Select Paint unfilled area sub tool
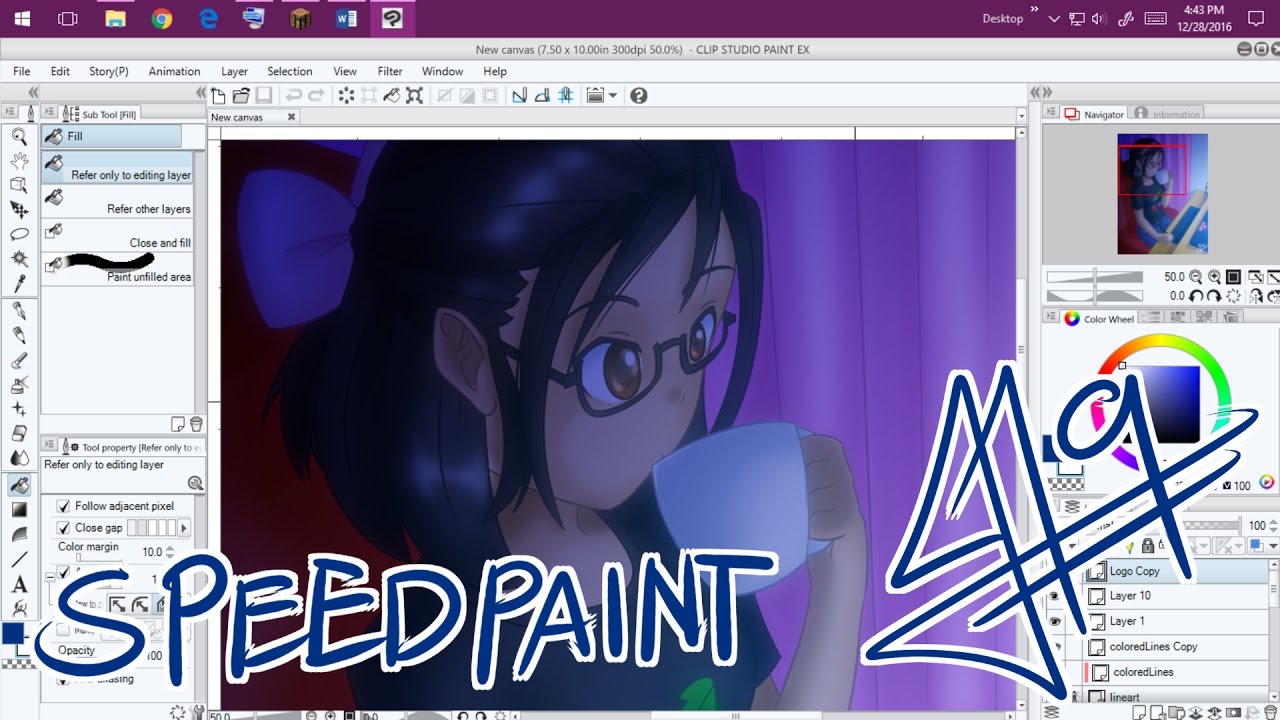1280x720 pixels. coord(118,270)
